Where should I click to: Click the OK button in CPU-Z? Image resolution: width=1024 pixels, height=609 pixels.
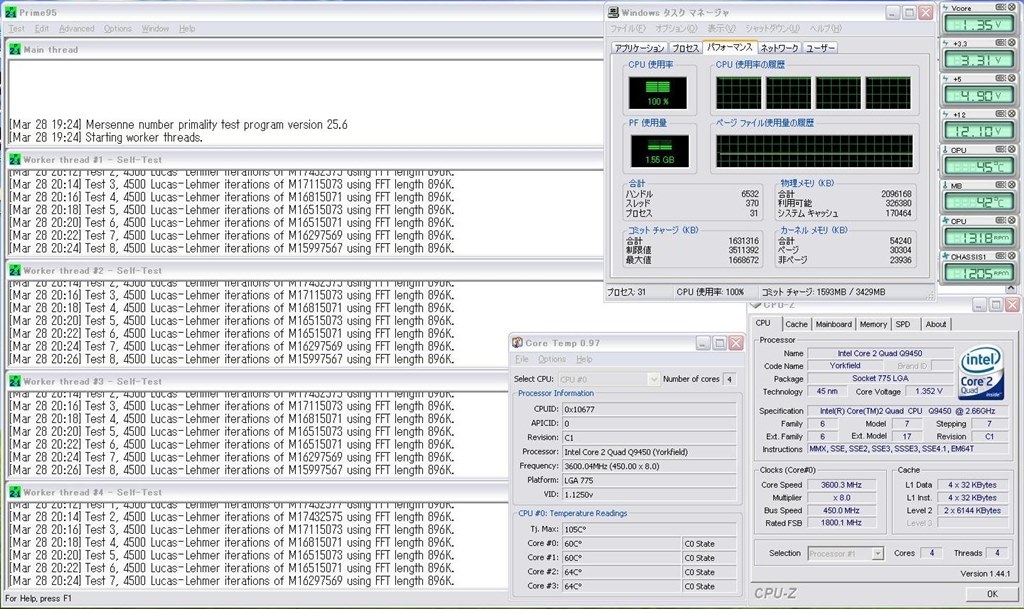click(991, 593)
